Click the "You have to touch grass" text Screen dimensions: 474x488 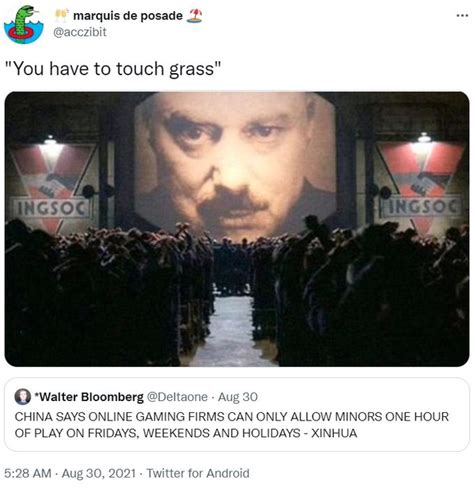(x=113, y=69)
